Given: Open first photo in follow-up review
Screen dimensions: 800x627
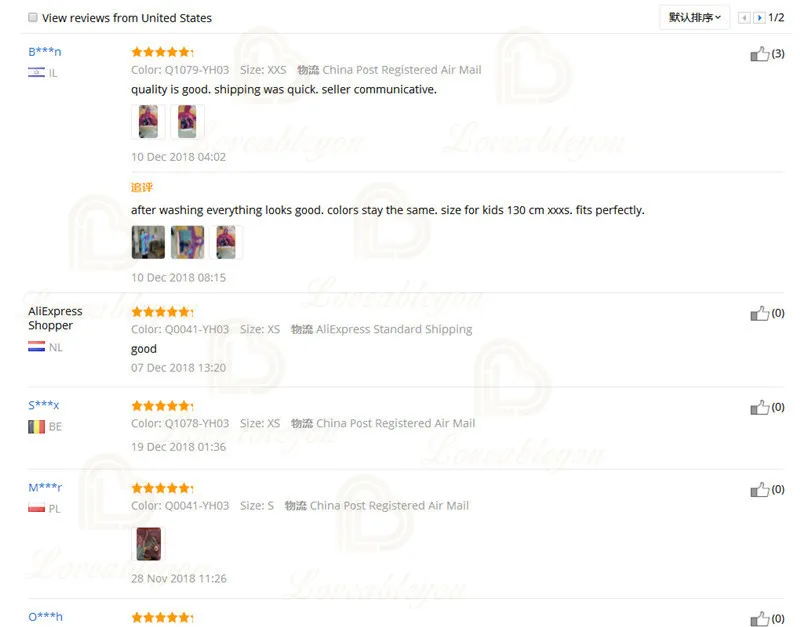Looking at the screenshot, I should click(x=148, y=242).
